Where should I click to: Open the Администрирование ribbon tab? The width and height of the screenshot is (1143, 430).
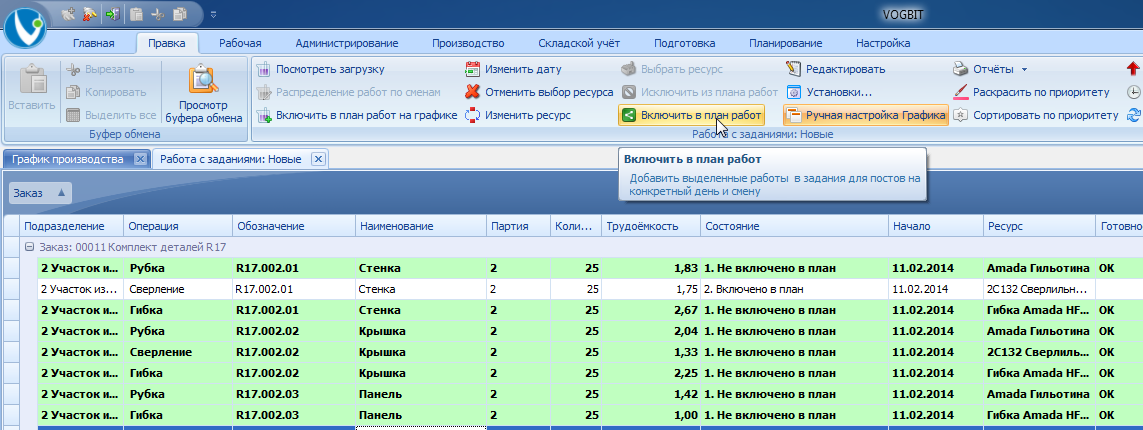coord(347,43)
